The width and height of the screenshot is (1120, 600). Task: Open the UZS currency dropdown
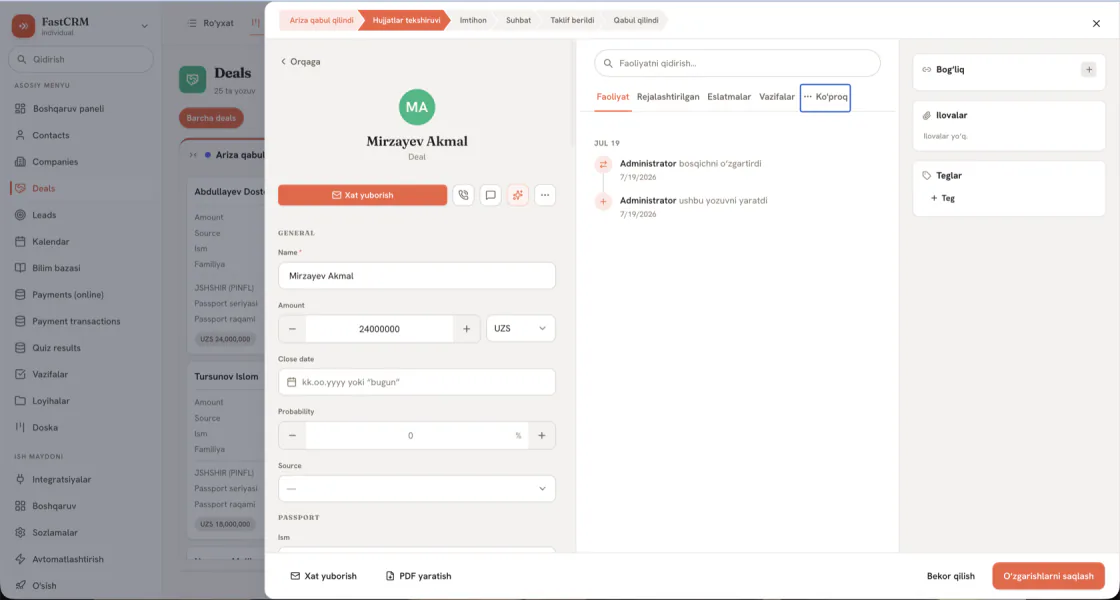point(520,329)
